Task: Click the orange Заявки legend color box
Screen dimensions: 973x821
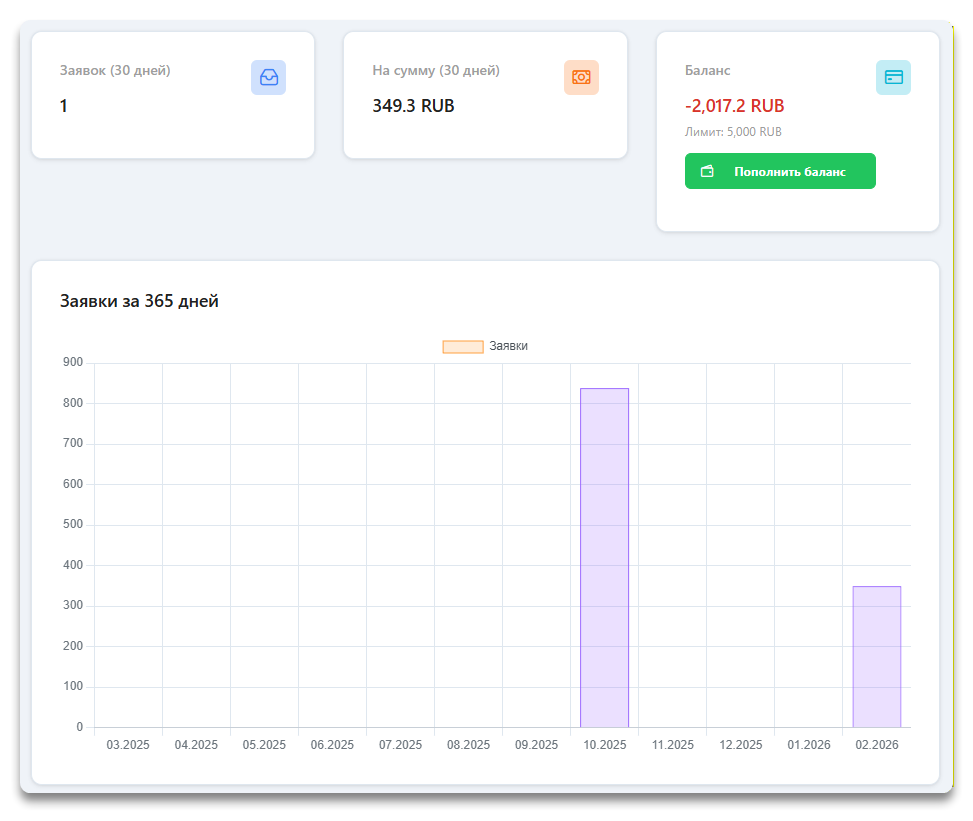Action: click(x=463, y=346)
